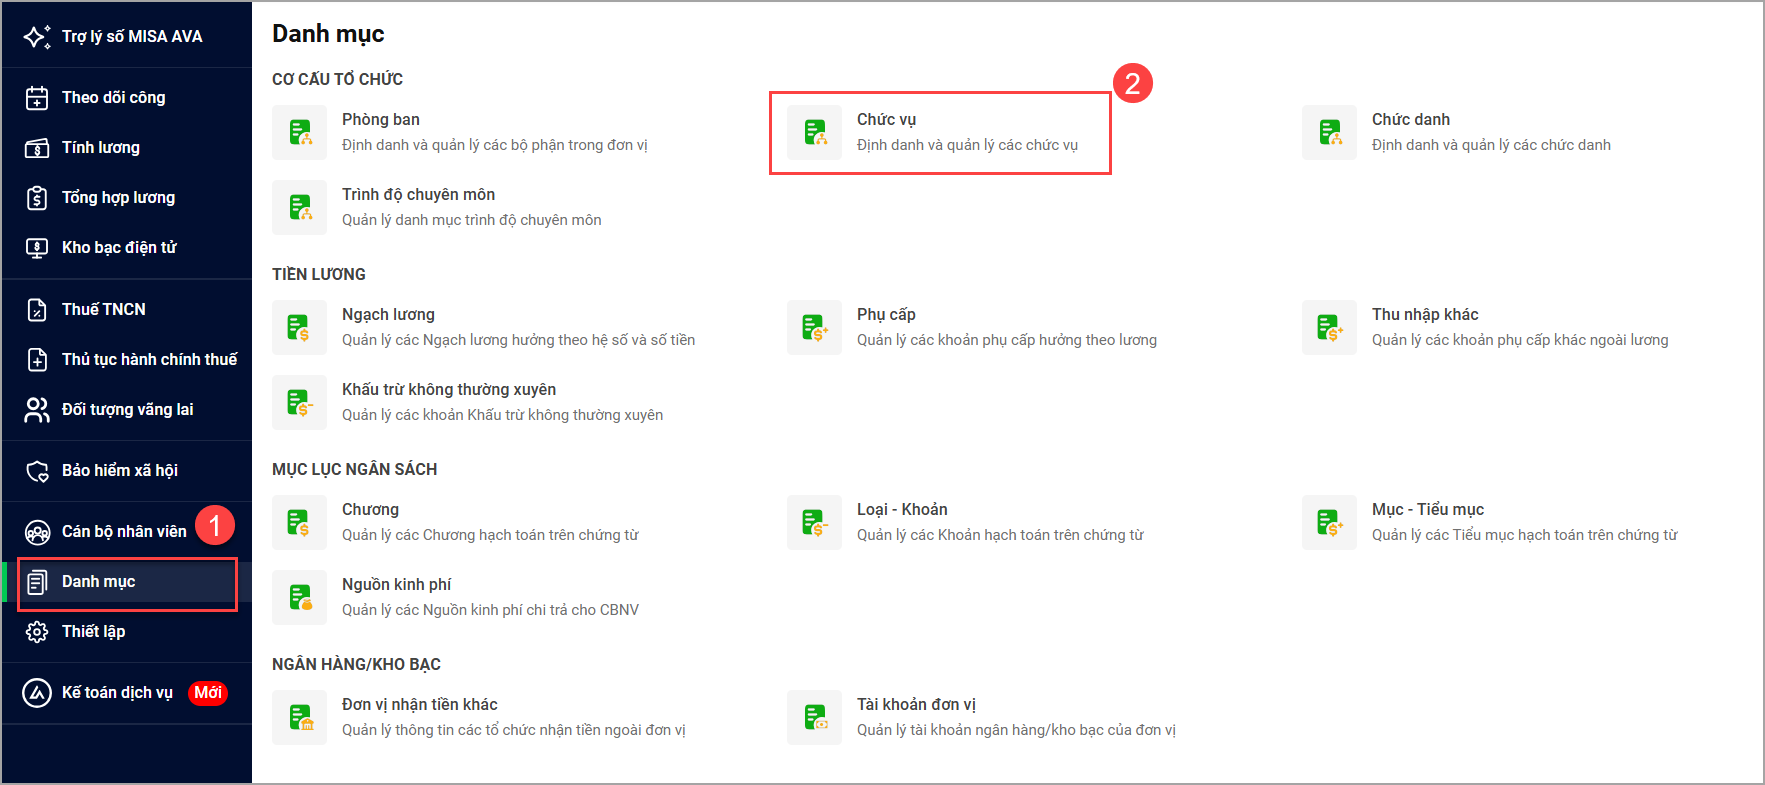1765x785 pixels.
Task: Open Kế toán dịch vụ menu item
Action: click(117, 693)
